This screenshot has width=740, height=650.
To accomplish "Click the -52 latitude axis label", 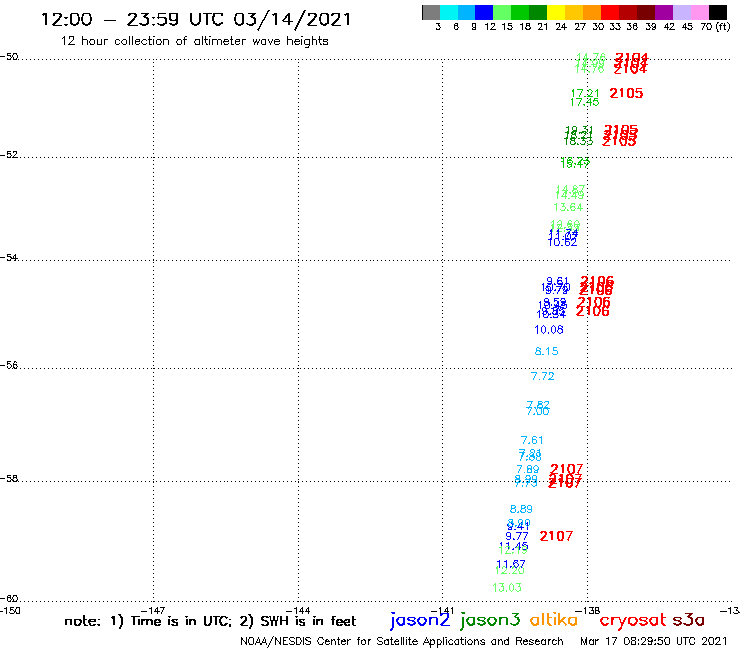I will coord(9,155).
